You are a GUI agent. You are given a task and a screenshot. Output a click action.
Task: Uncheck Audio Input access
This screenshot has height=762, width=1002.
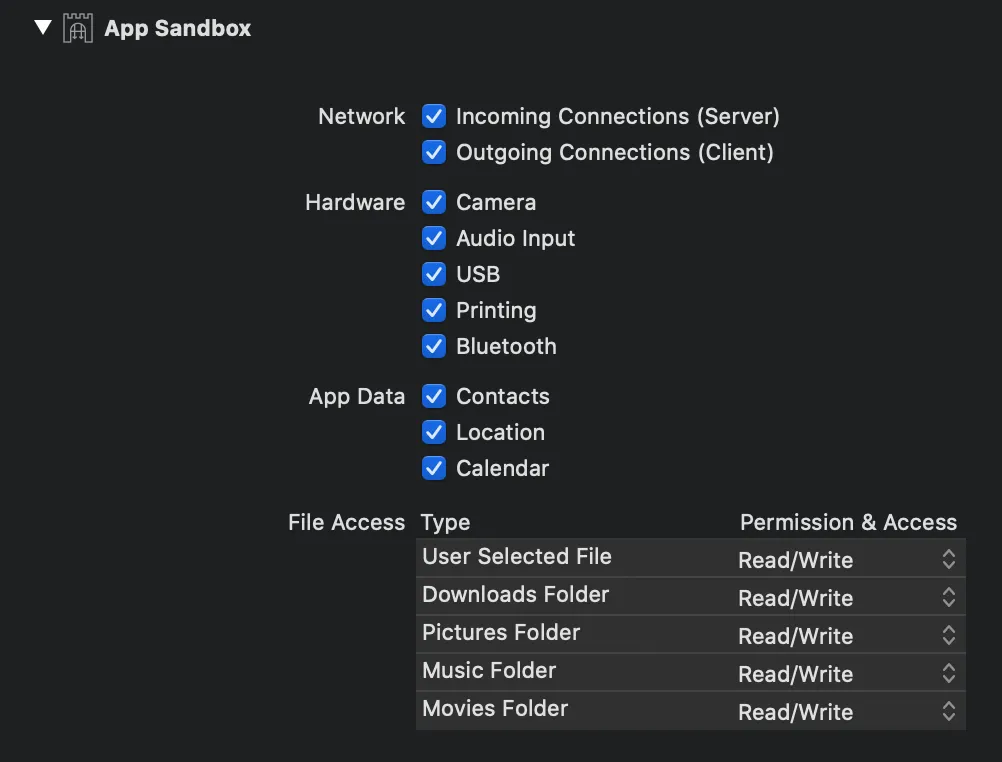434,238
